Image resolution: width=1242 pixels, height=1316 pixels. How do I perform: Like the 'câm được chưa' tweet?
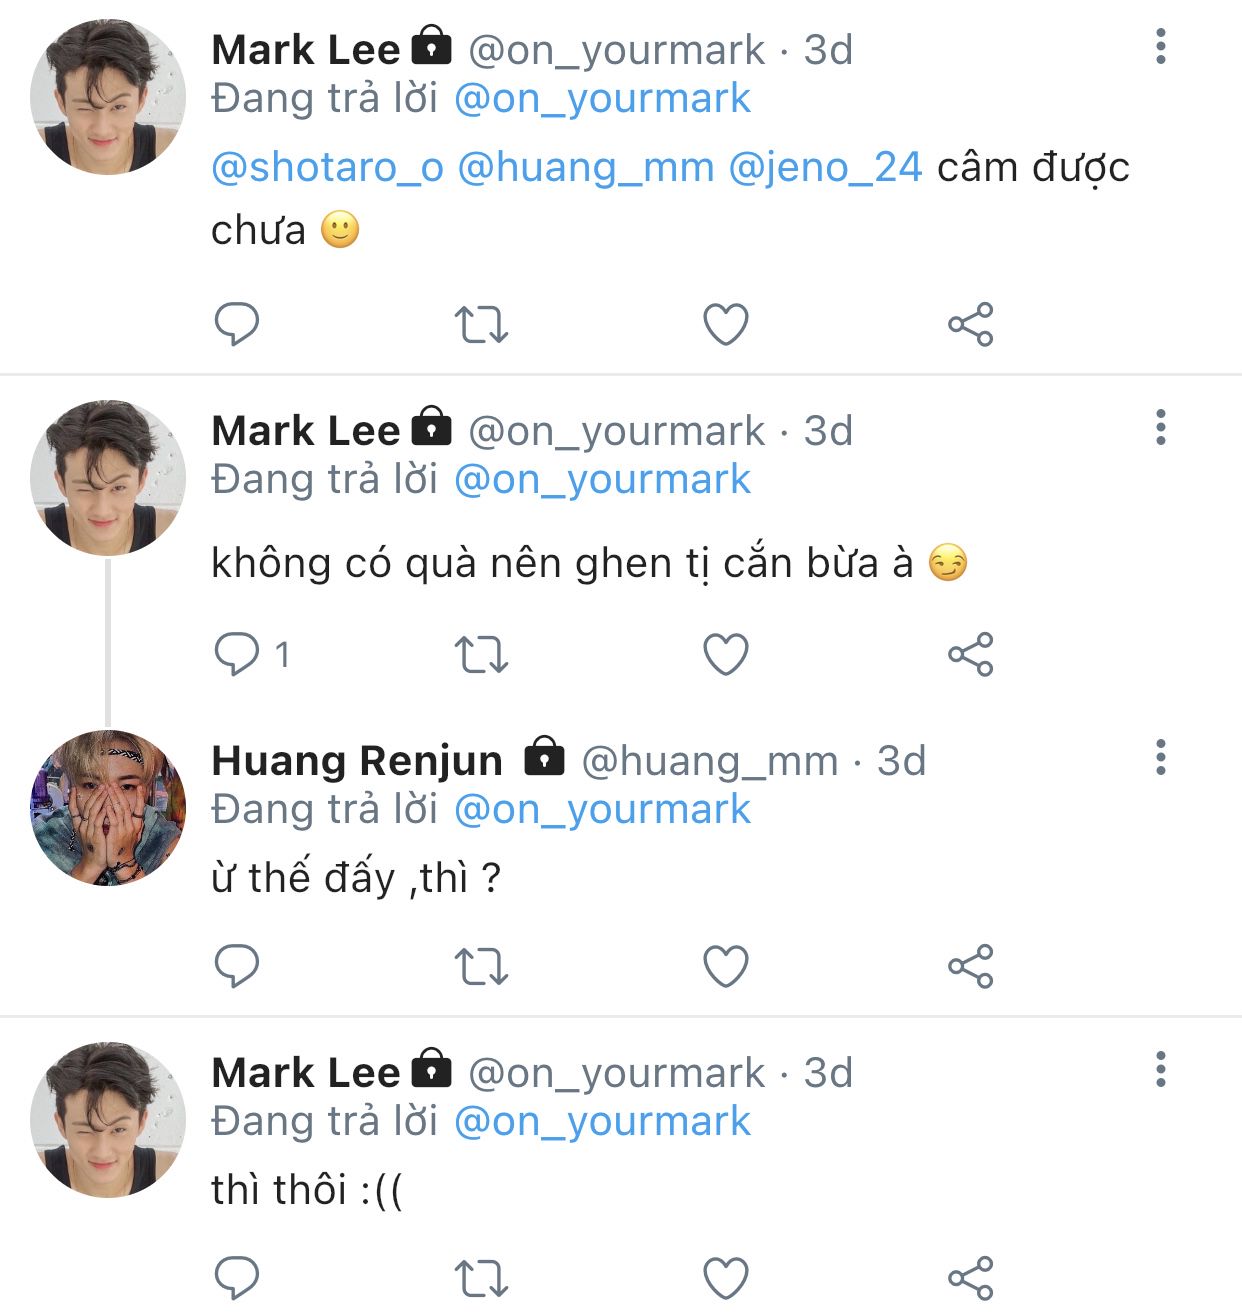point(726,324)
